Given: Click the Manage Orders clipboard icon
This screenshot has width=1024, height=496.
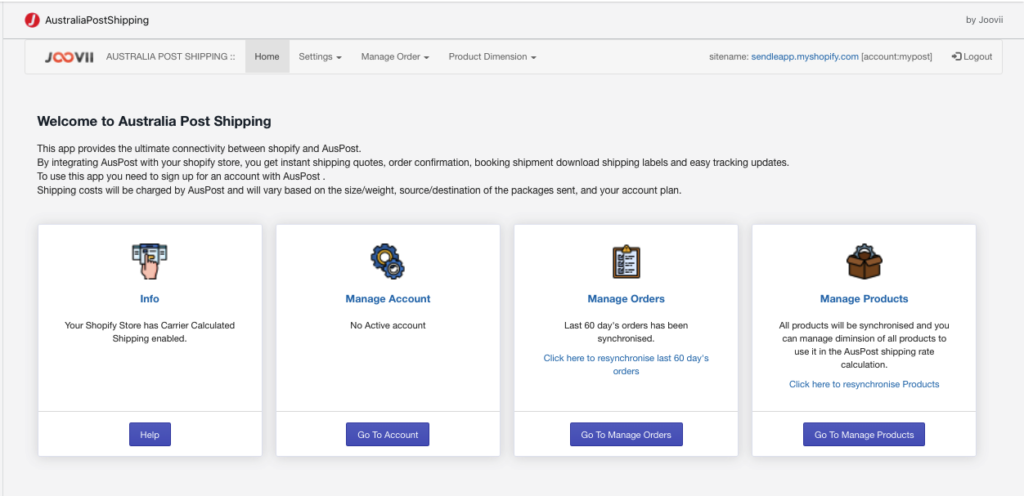Looking at the screenshot, I should click(626, 261).
